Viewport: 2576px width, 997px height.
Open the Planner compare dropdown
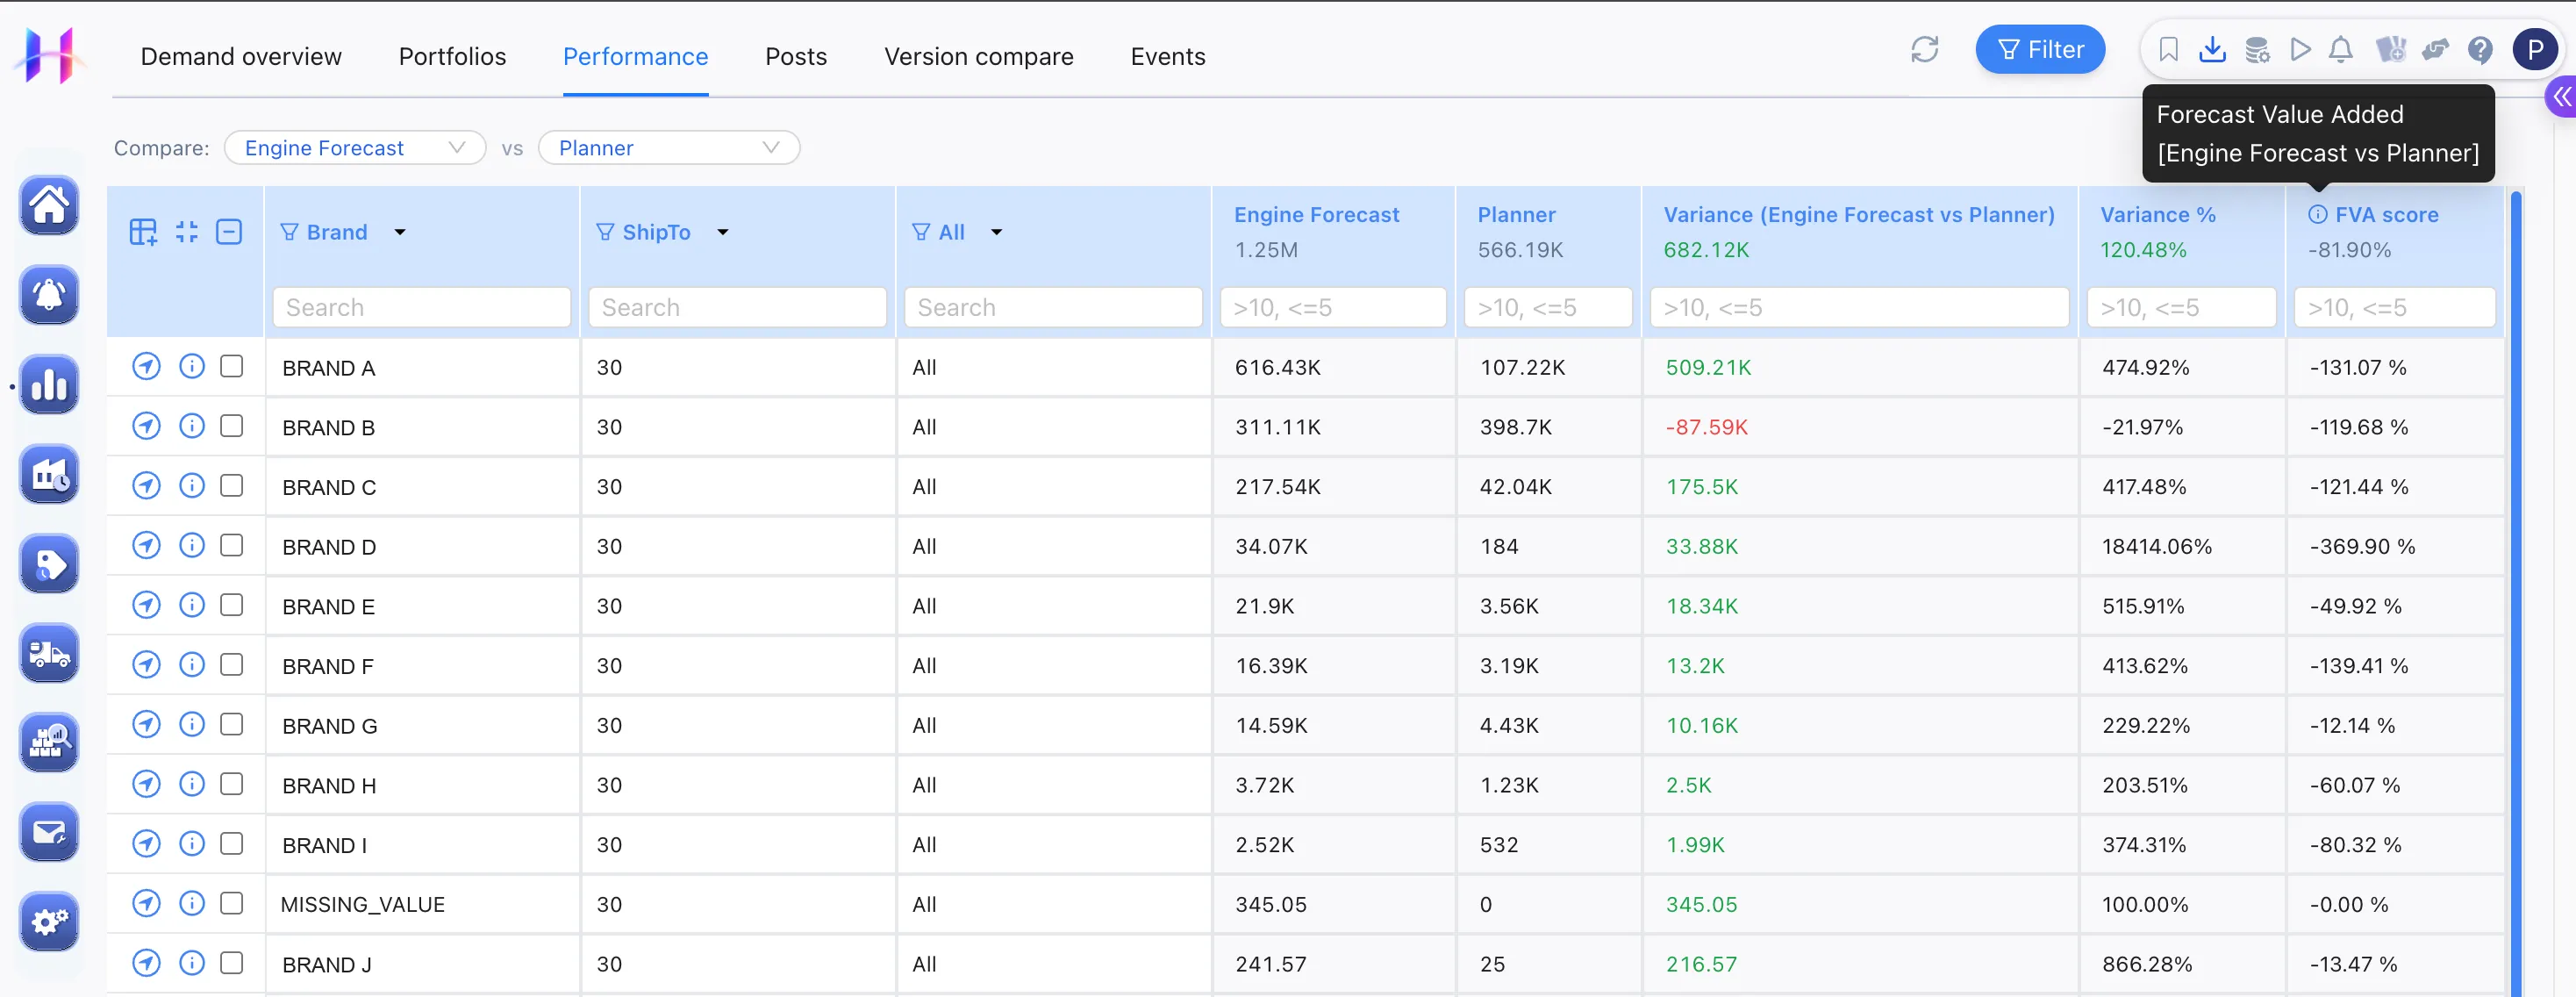[x=669, y=148]
